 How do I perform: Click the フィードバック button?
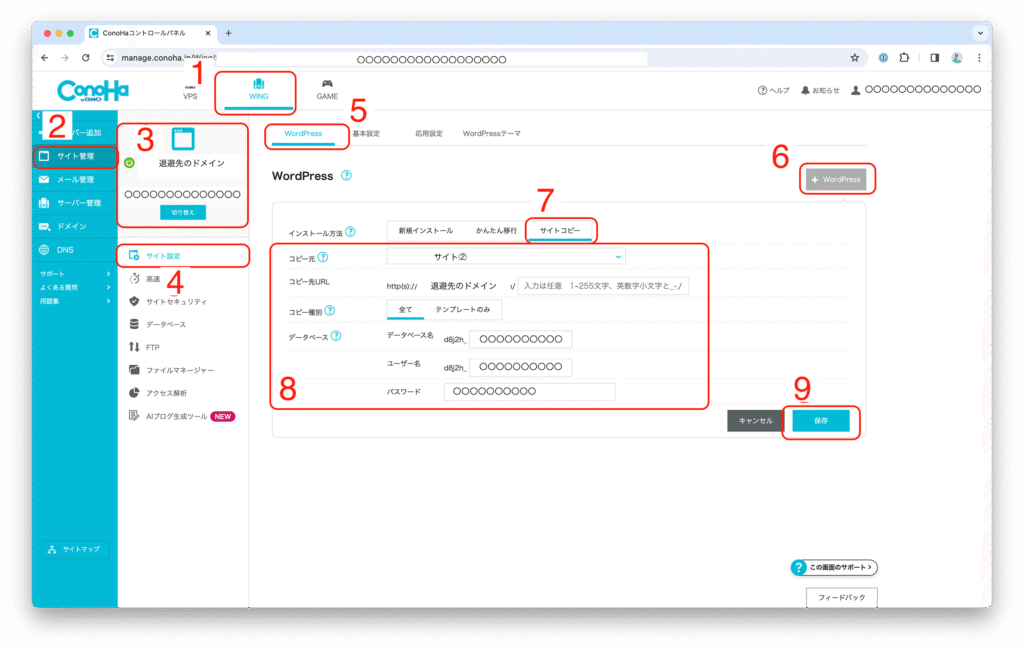(x=842, y=597)
